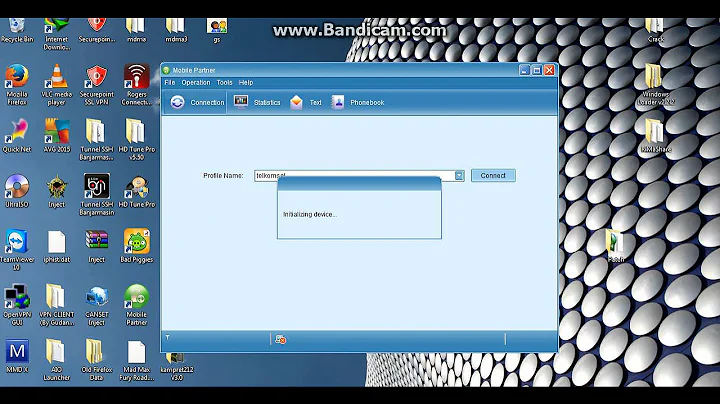Select the Inject WinRAR archive icon

click(96, 247)
